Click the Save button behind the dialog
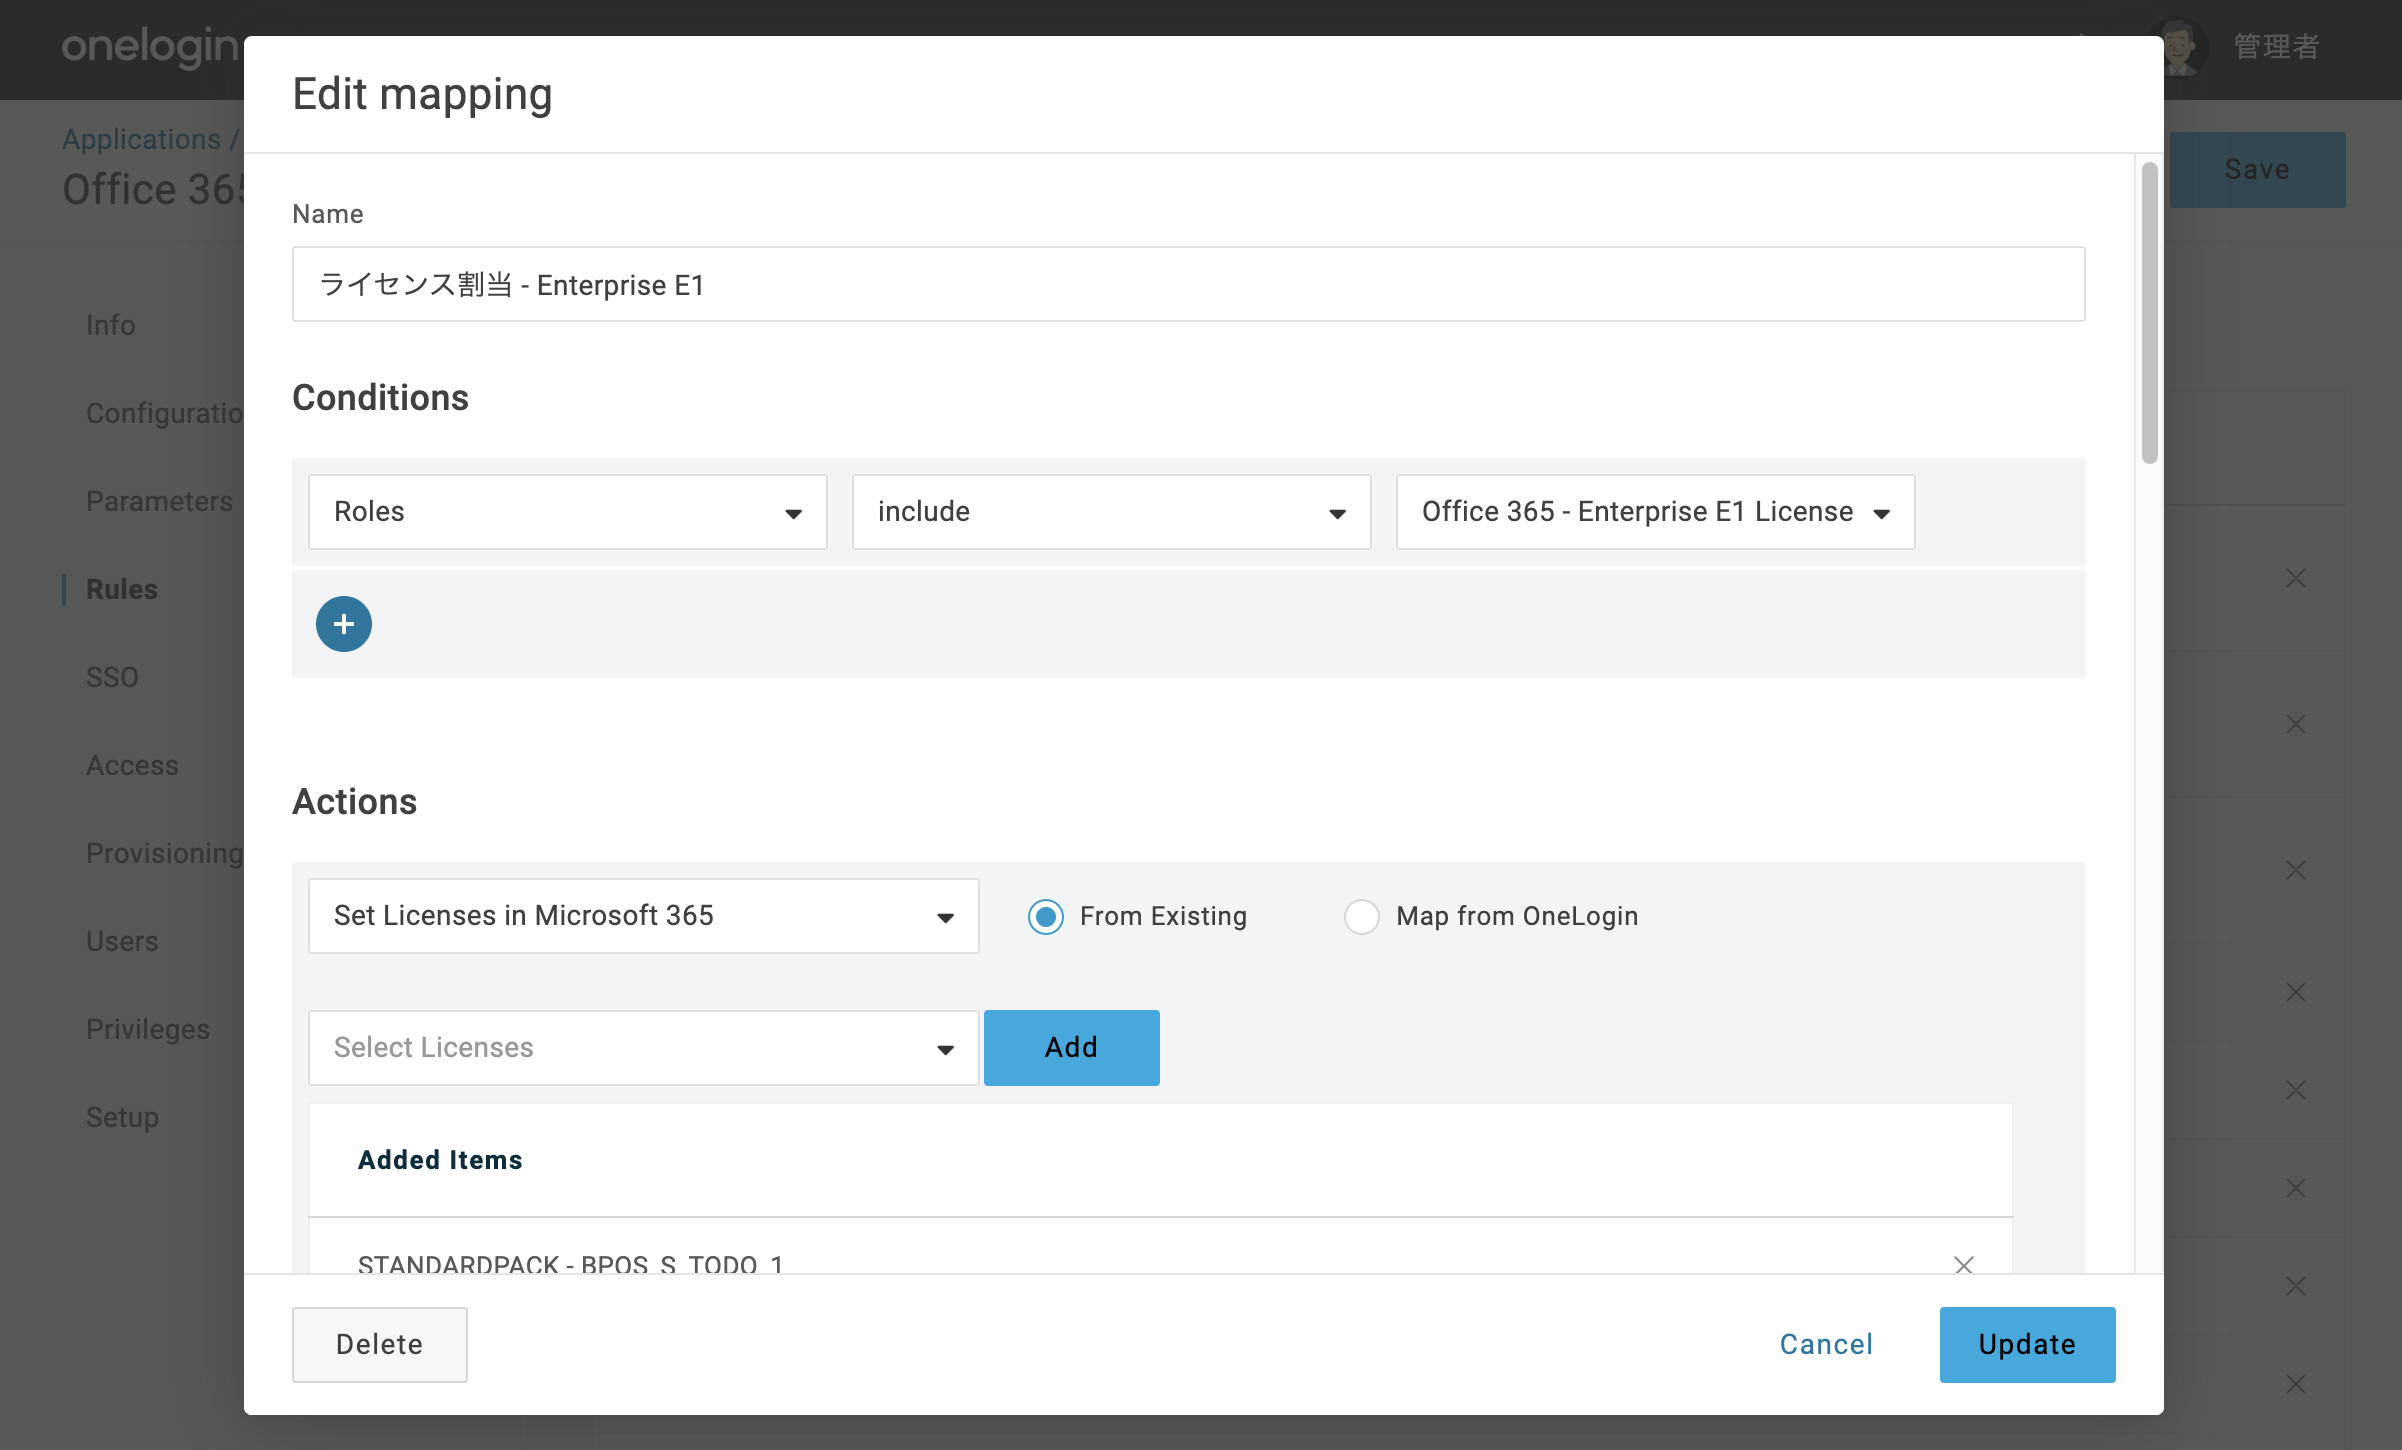The image size is (2402, 1450). (x=2257, y=170)
